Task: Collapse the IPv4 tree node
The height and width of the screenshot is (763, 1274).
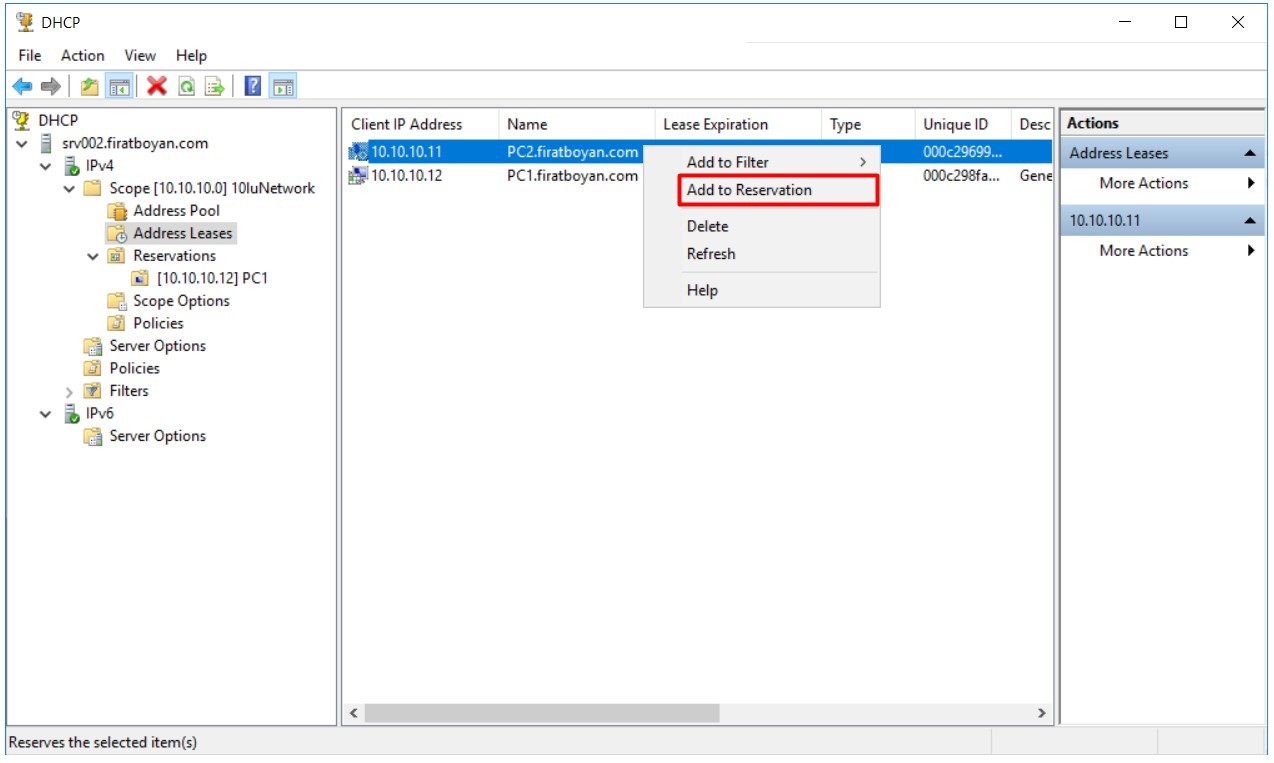Action: (46, 166)
